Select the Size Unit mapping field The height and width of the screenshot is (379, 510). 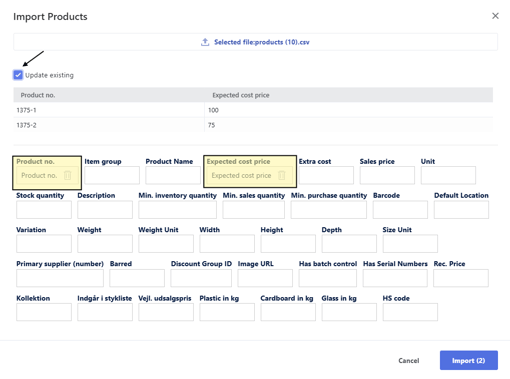click(x=410, y=244)
